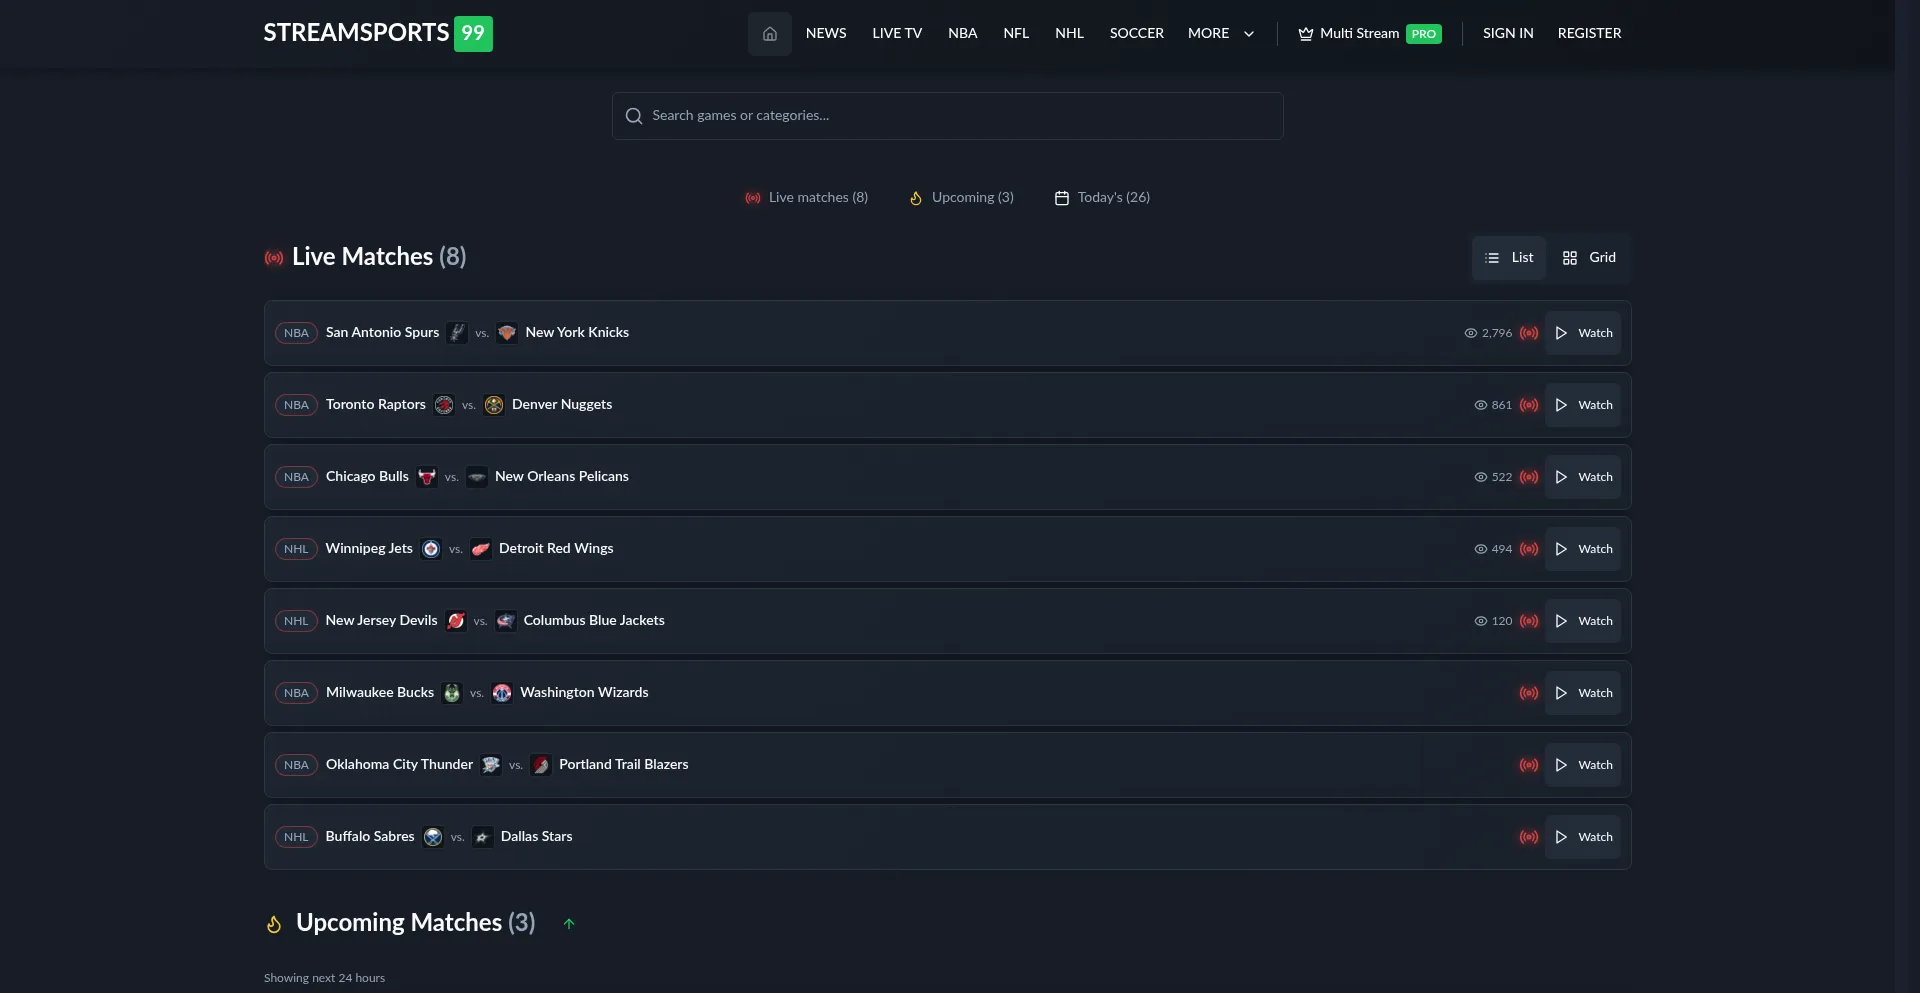
Task: Go to the NHL section
Action: [1069, 34]
